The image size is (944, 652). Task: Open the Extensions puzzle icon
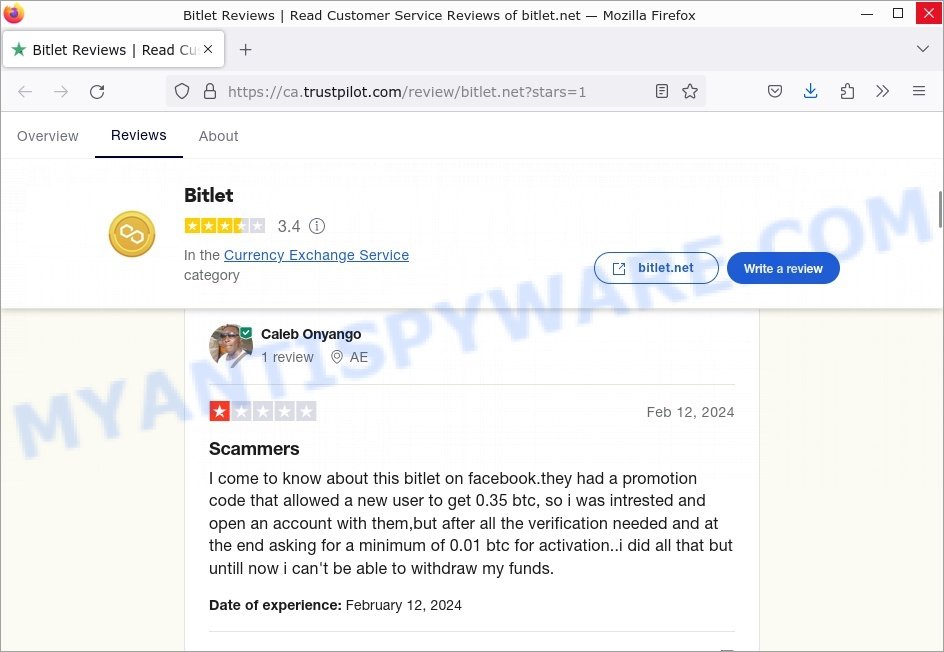point(847,92)
